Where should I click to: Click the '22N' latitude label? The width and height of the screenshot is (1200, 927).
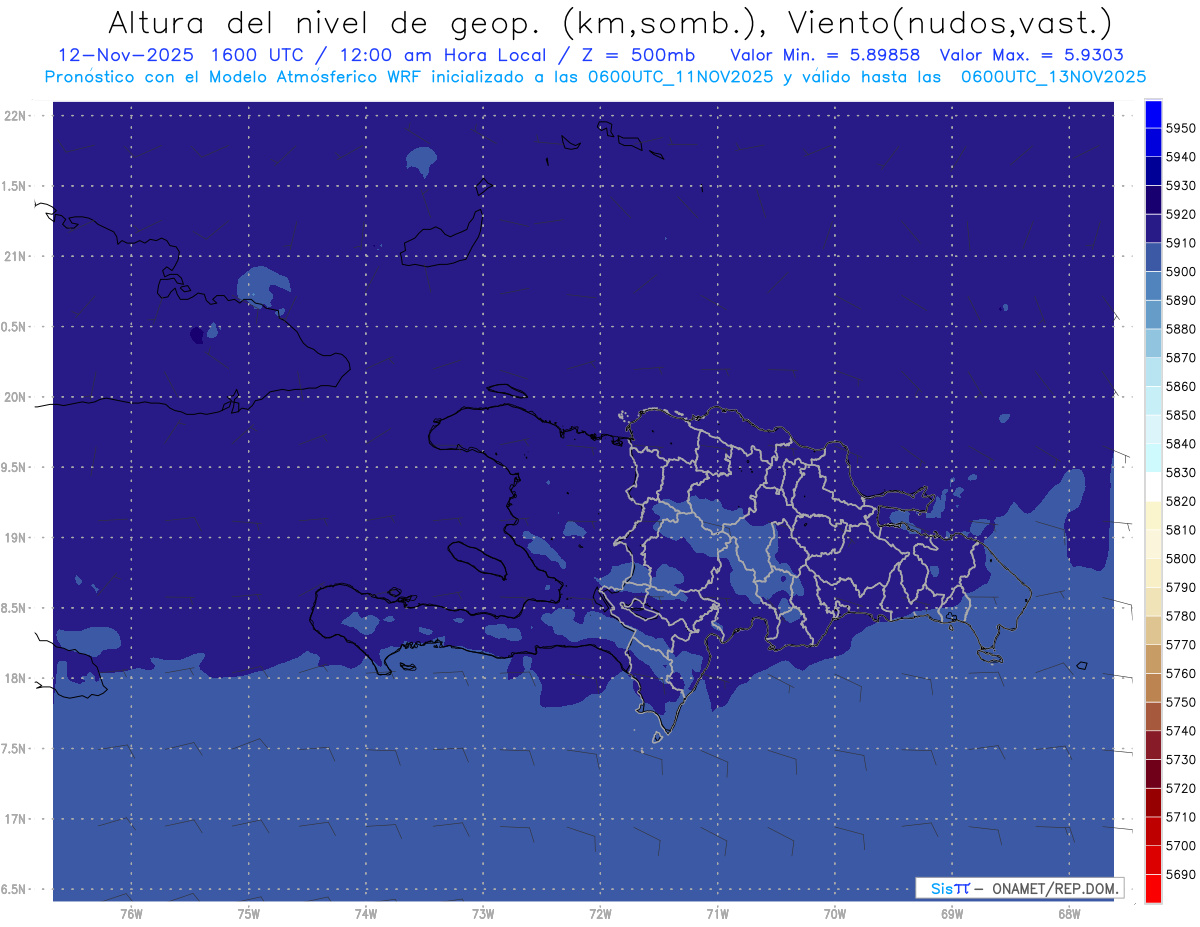pyautogui.click(x=14, y=116)
